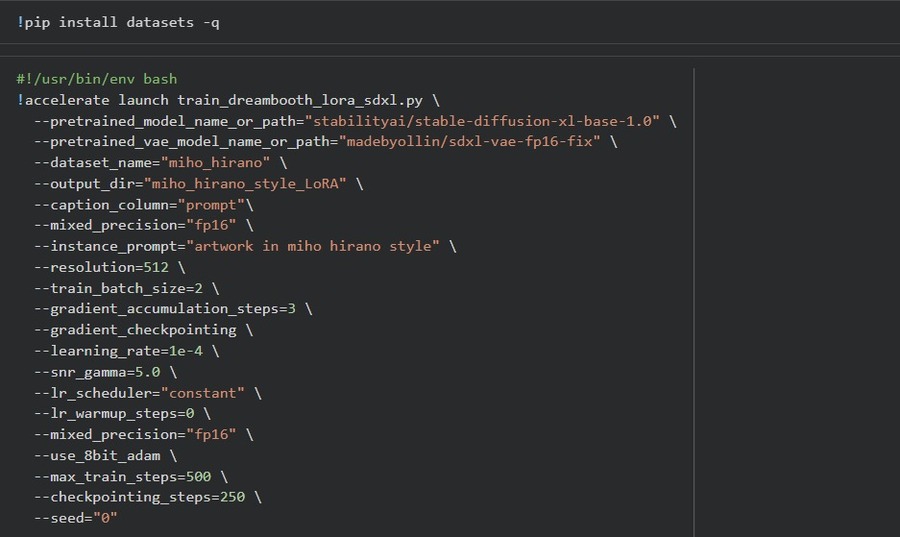Click the --pretrained_vae_model_name_or_path argument name
This screenshot has height=537, width=900.
[181, 142]
